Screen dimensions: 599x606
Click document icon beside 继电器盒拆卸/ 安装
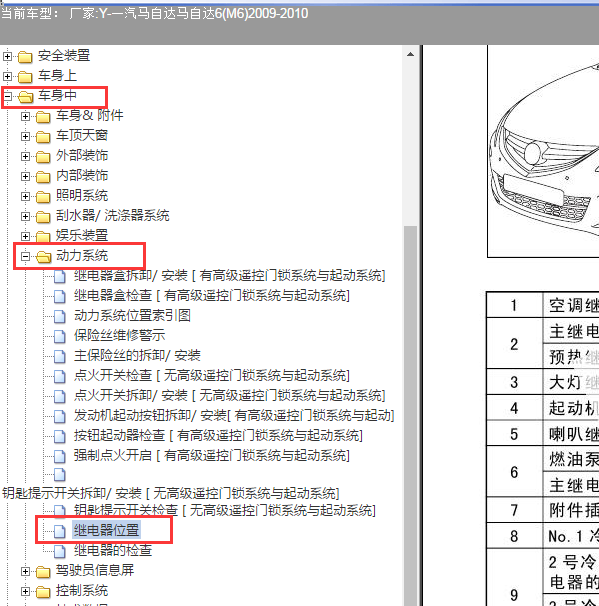[x=60, y=277]
